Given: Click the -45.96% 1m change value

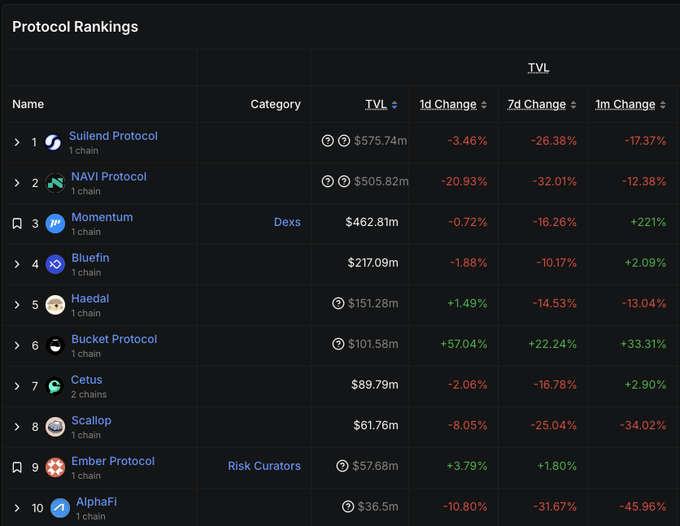Looking at the screenshot, I should (x=643, y=506).
